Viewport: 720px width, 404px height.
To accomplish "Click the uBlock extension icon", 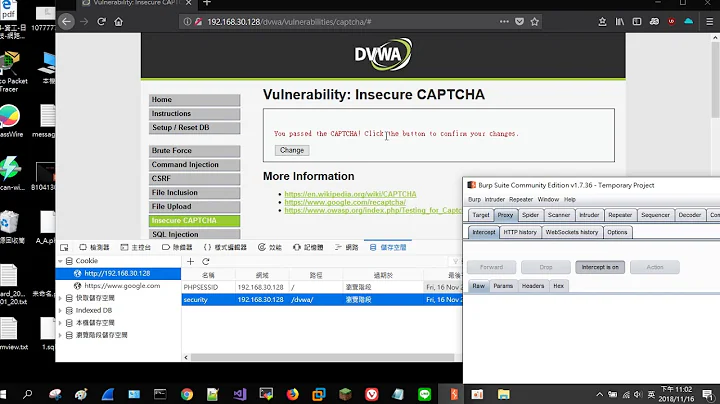I will click(671, 22).
